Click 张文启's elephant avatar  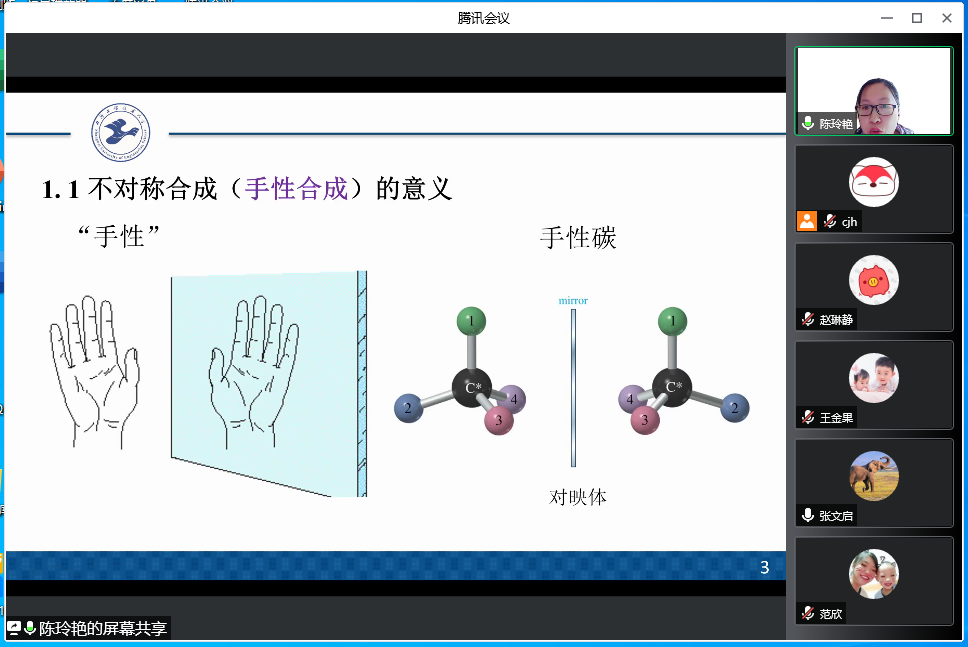[x=873, y=476]
